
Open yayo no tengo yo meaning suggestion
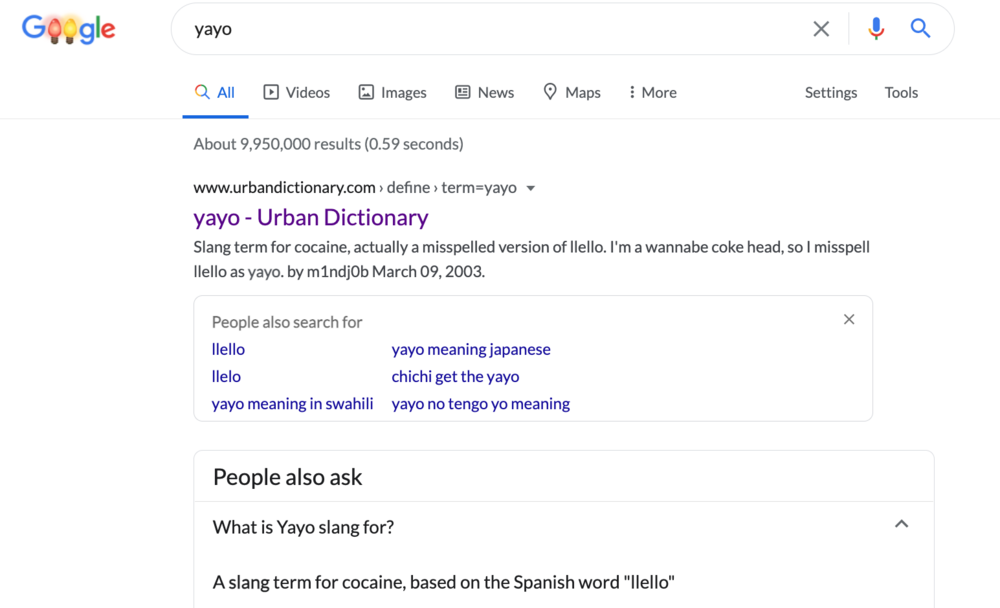pyautogui.click(x=481, y=404)
